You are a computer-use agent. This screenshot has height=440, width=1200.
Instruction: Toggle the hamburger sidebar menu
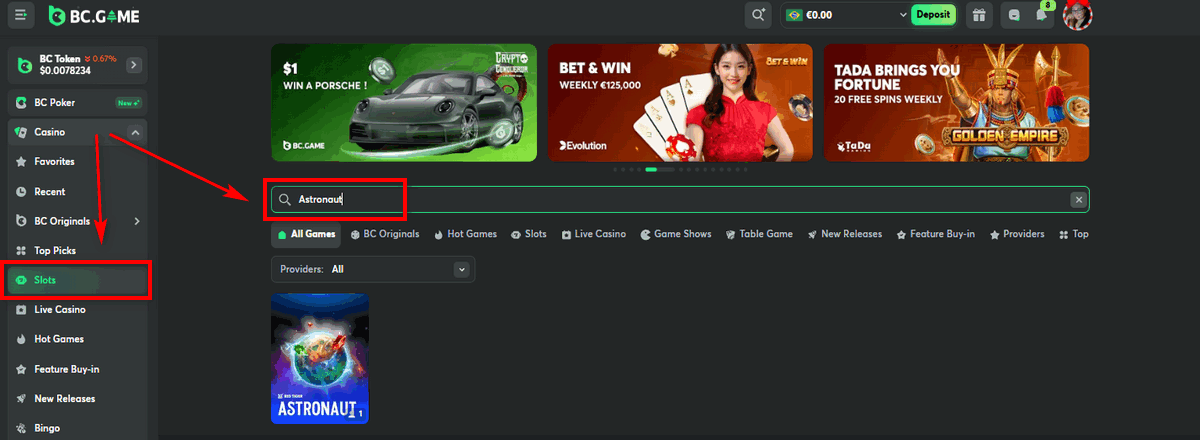pyautogui.click(x=21, y=15)
